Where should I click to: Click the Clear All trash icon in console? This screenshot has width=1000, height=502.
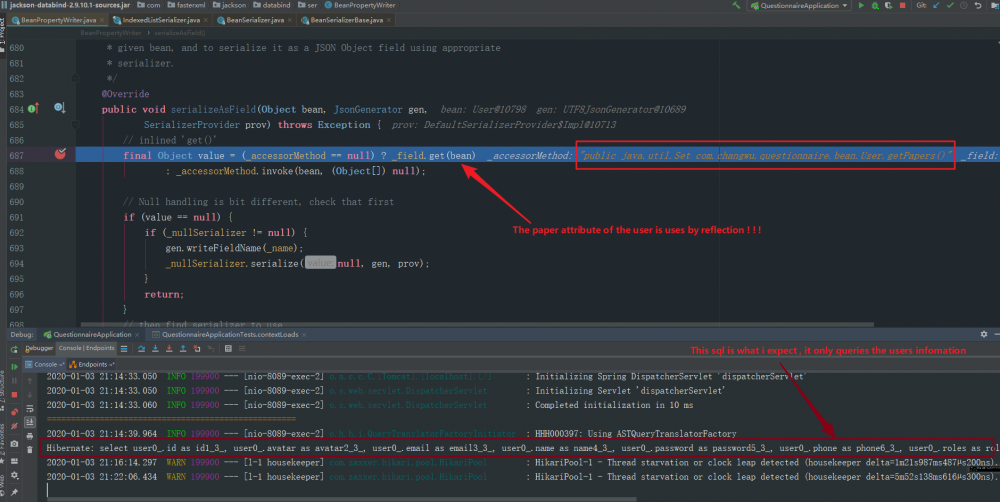[29, 450]
